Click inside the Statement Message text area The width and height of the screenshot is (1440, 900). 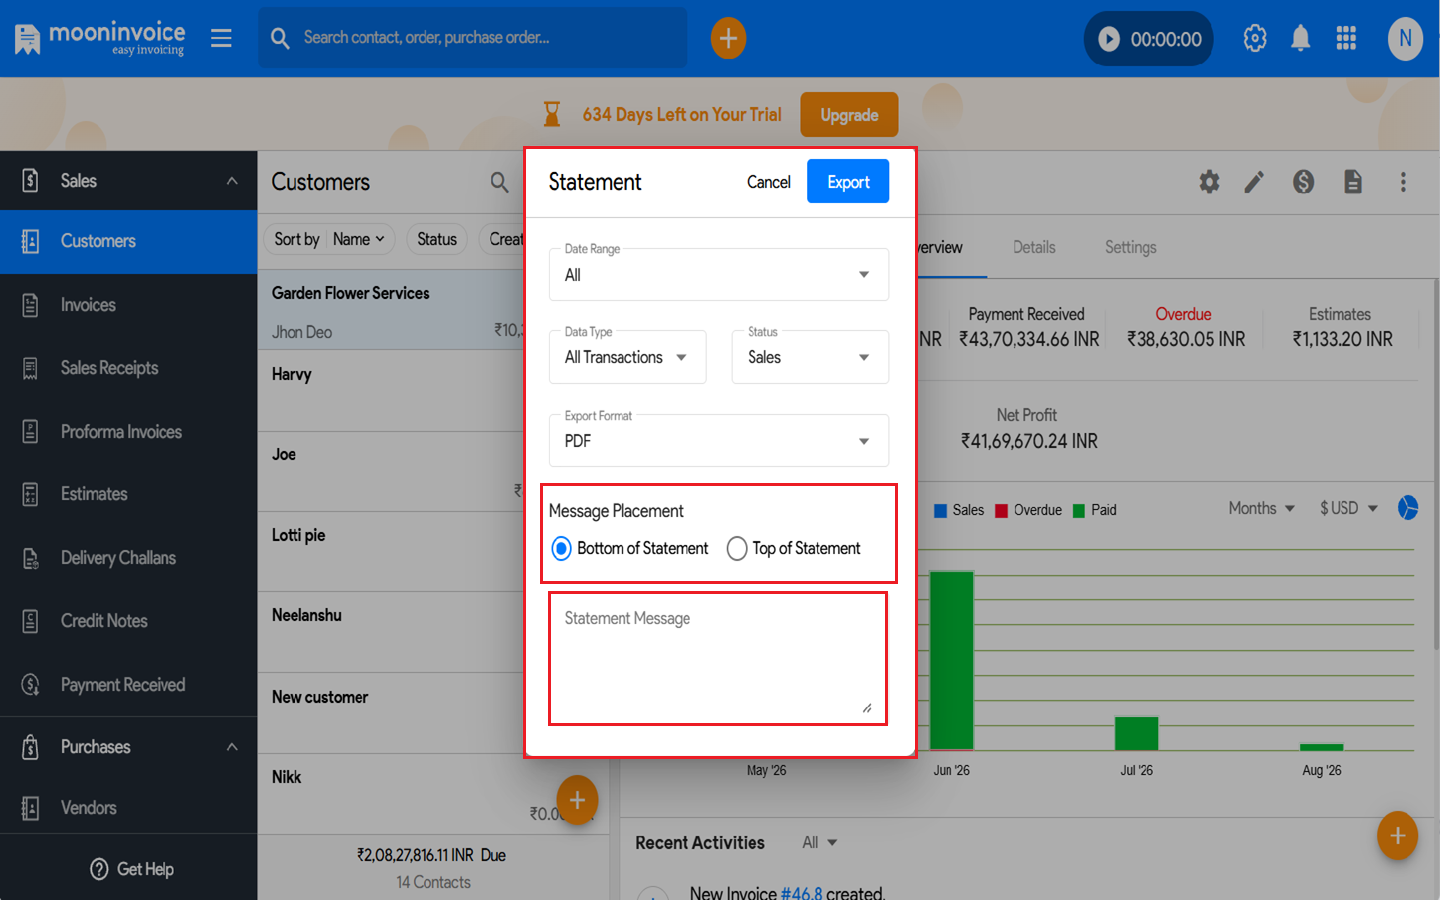coord(718,658)
